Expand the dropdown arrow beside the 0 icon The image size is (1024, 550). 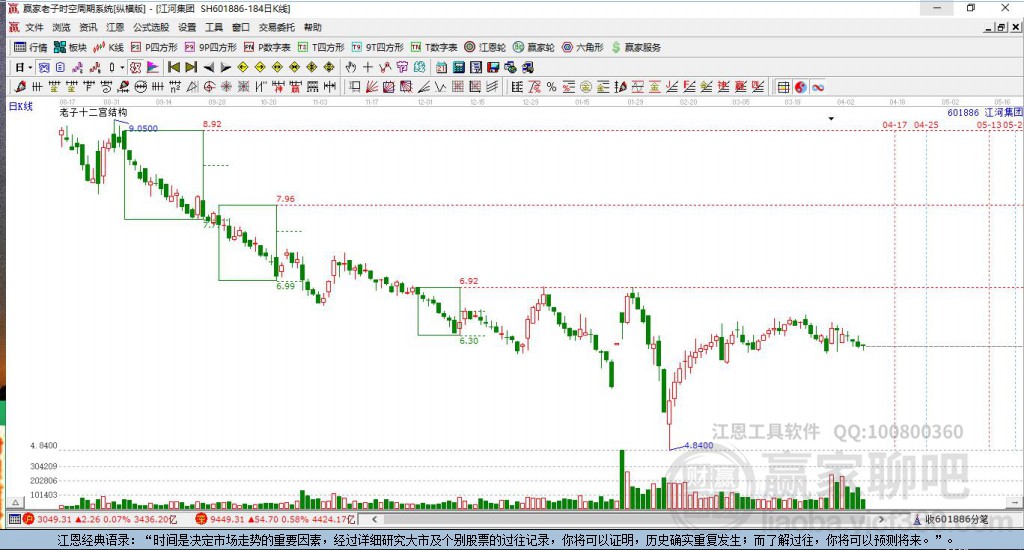tap(121, 67)
